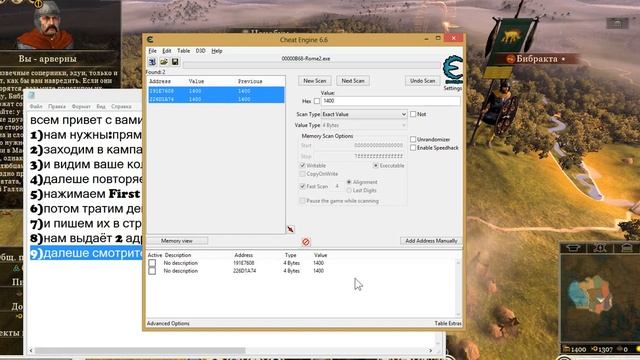Image resolution: width=640 pixels, height=360 pixels.
Task: Click the Notepad window title icon
Action: pos(31,96)
